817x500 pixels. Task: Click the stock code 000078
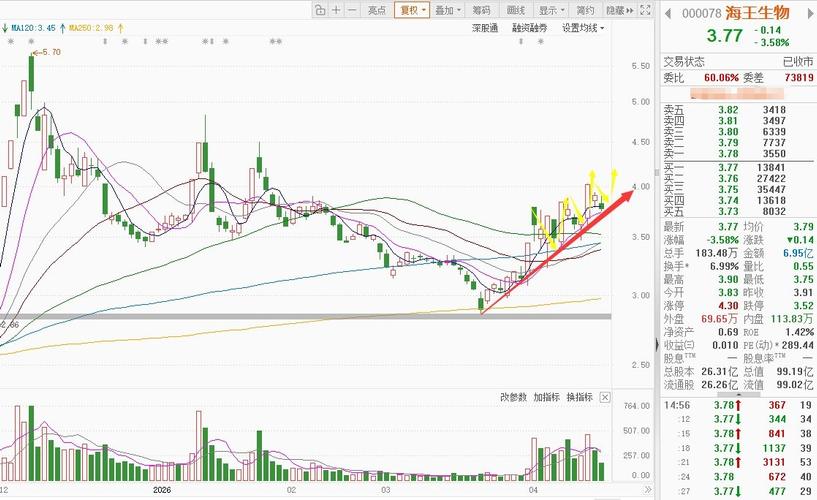[701, 14]
